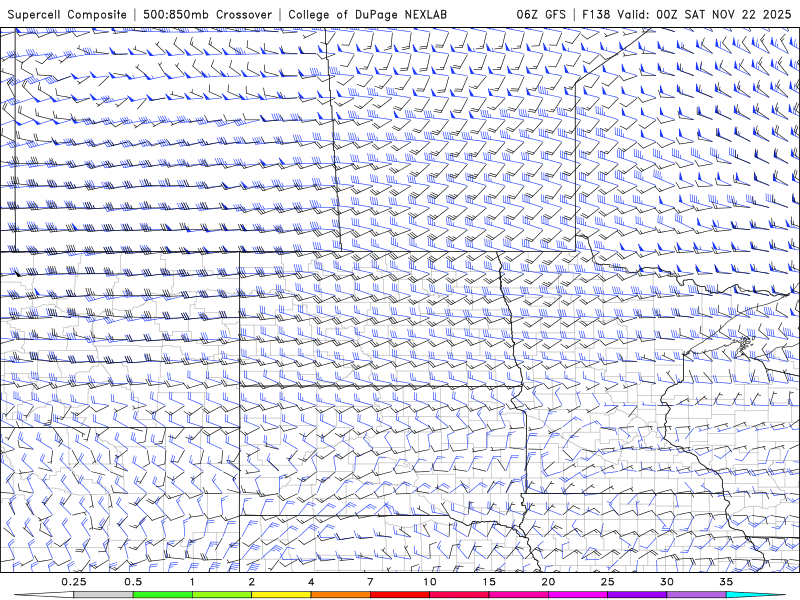Click the 'F138' forecast hour text
This screenshot has height=600, width=800.
tap(596, 14)
